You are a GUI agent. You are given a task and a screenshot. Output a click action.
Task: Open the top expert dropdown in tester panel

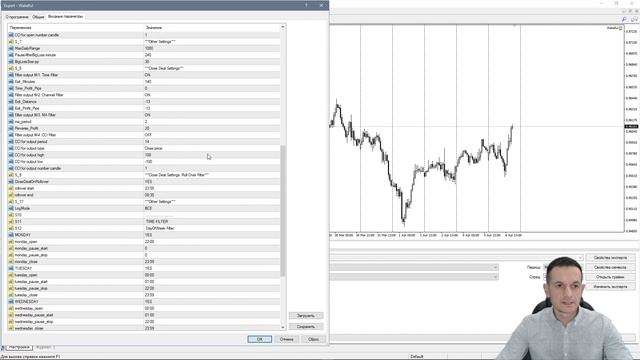580,258
